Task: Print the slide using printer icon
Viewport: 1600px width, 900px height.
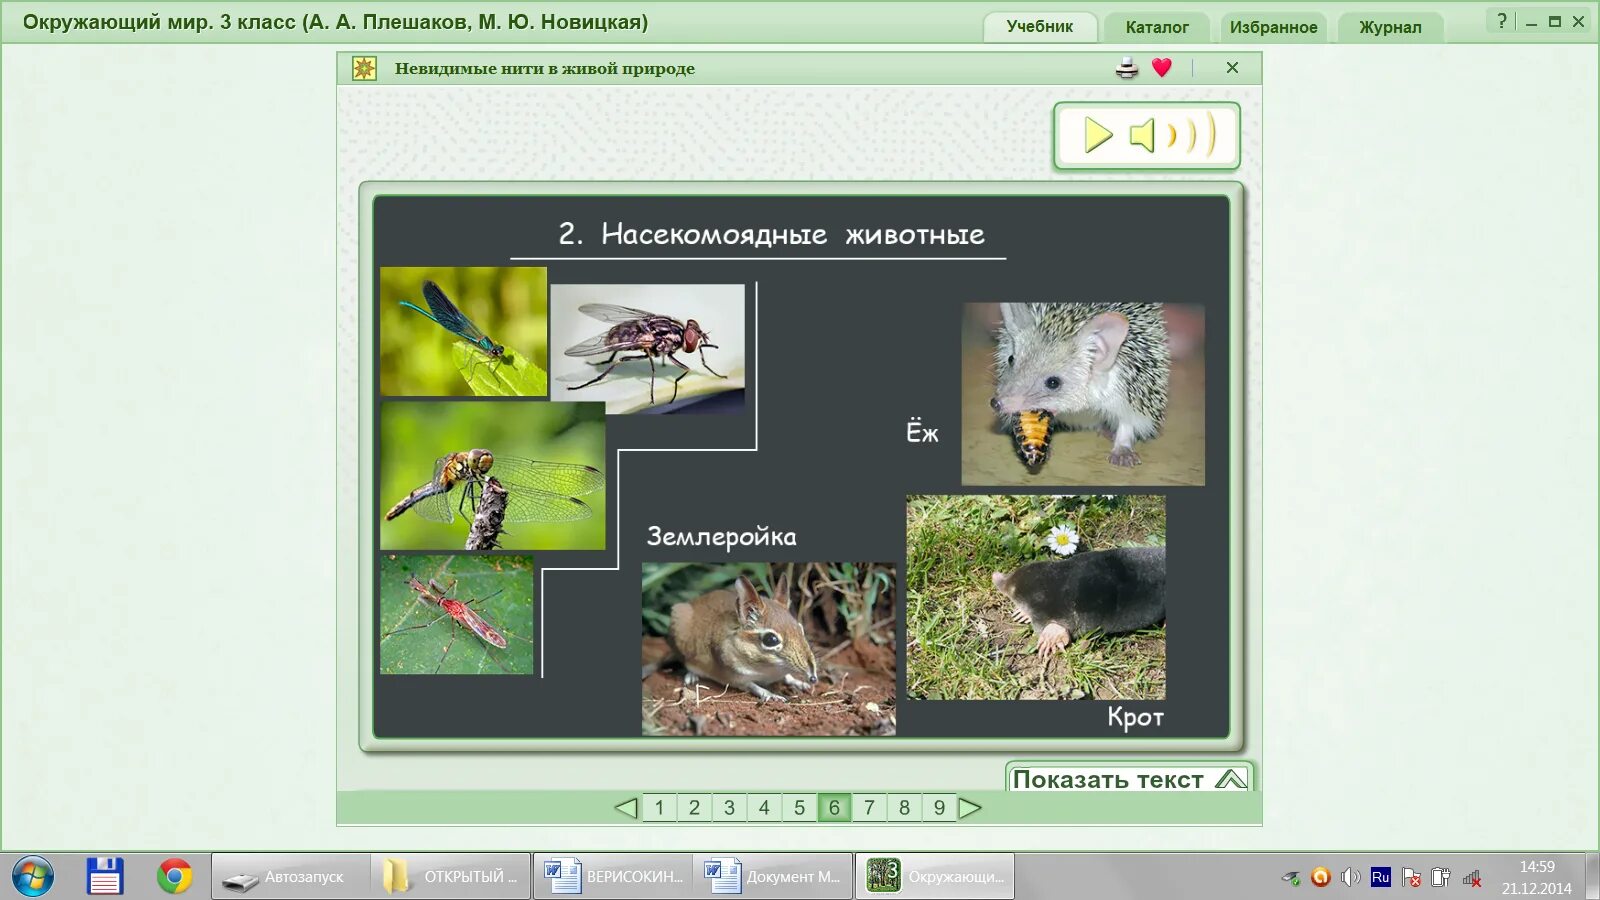Action: coord(1127,68)
